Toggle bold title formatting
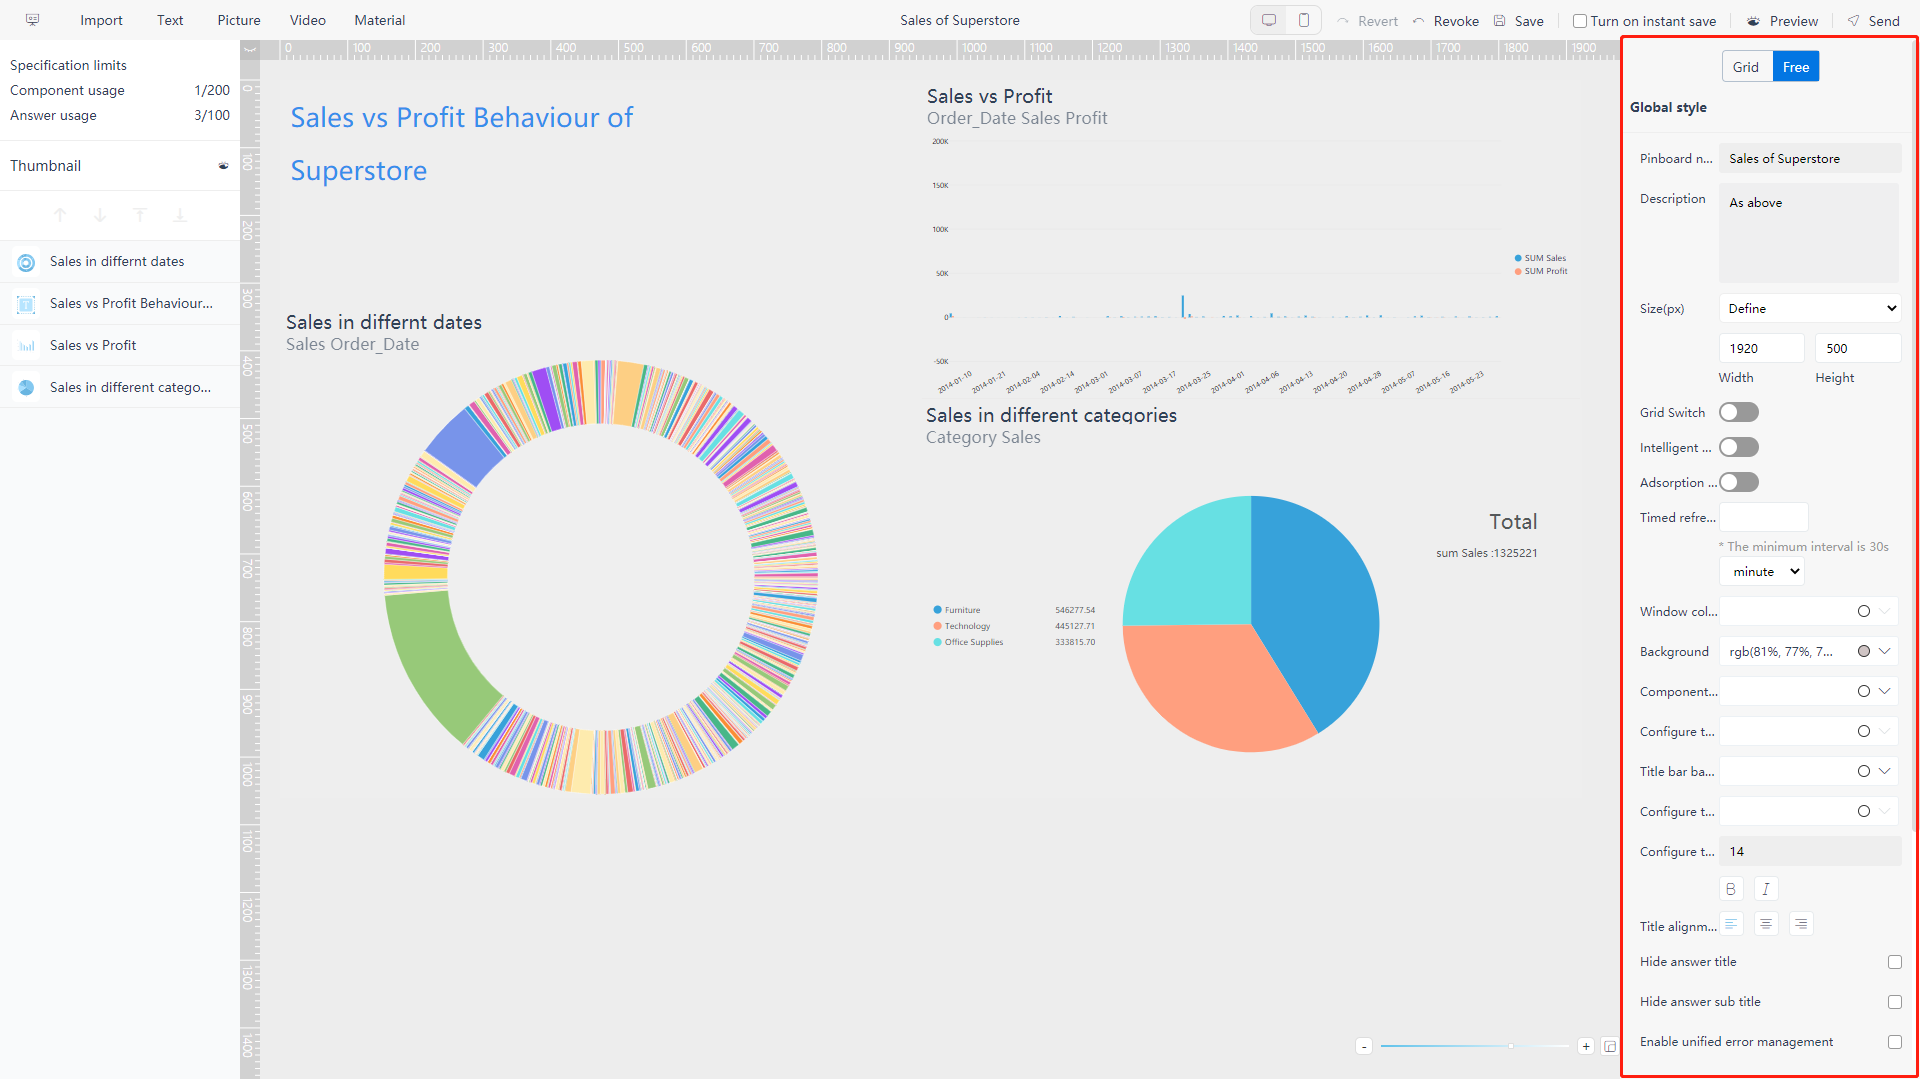Screen dimensions: 1920x1079 pos(1731,889)
